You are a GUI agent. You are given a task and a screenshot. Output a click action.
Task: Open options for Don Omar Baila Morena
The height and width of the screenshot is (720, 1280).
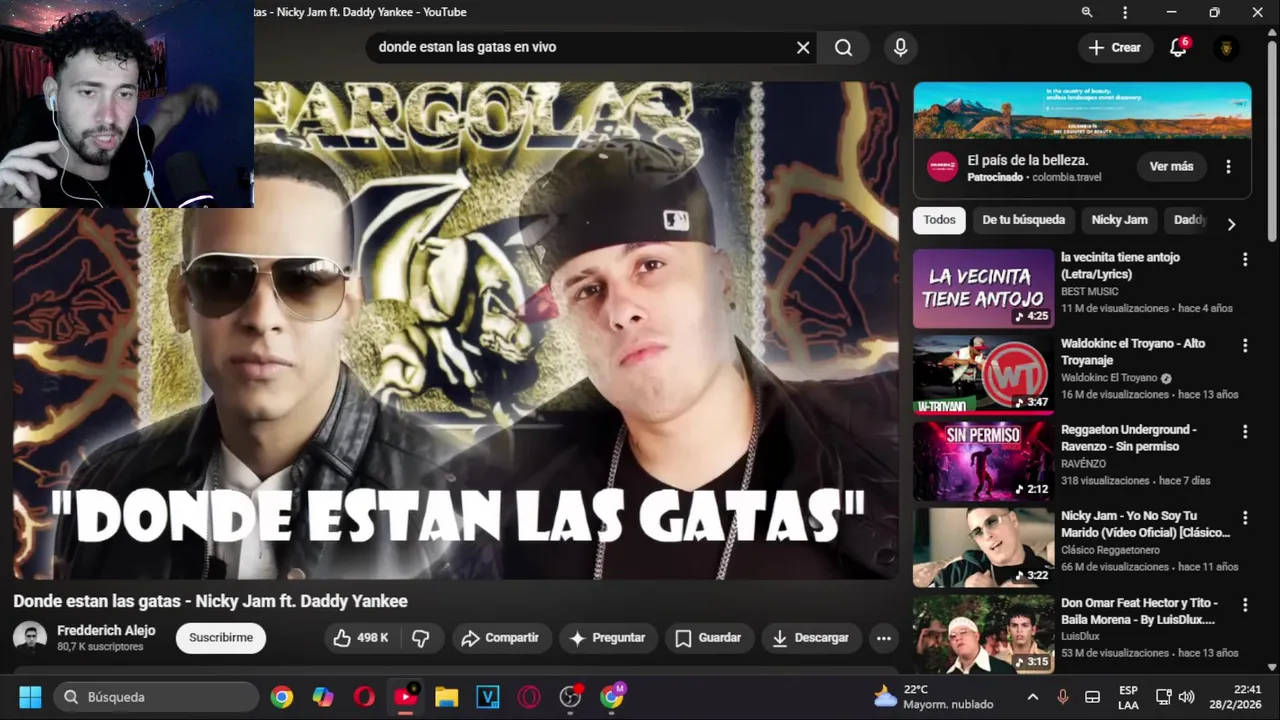pyautogui.click(x=1245, y=605)
